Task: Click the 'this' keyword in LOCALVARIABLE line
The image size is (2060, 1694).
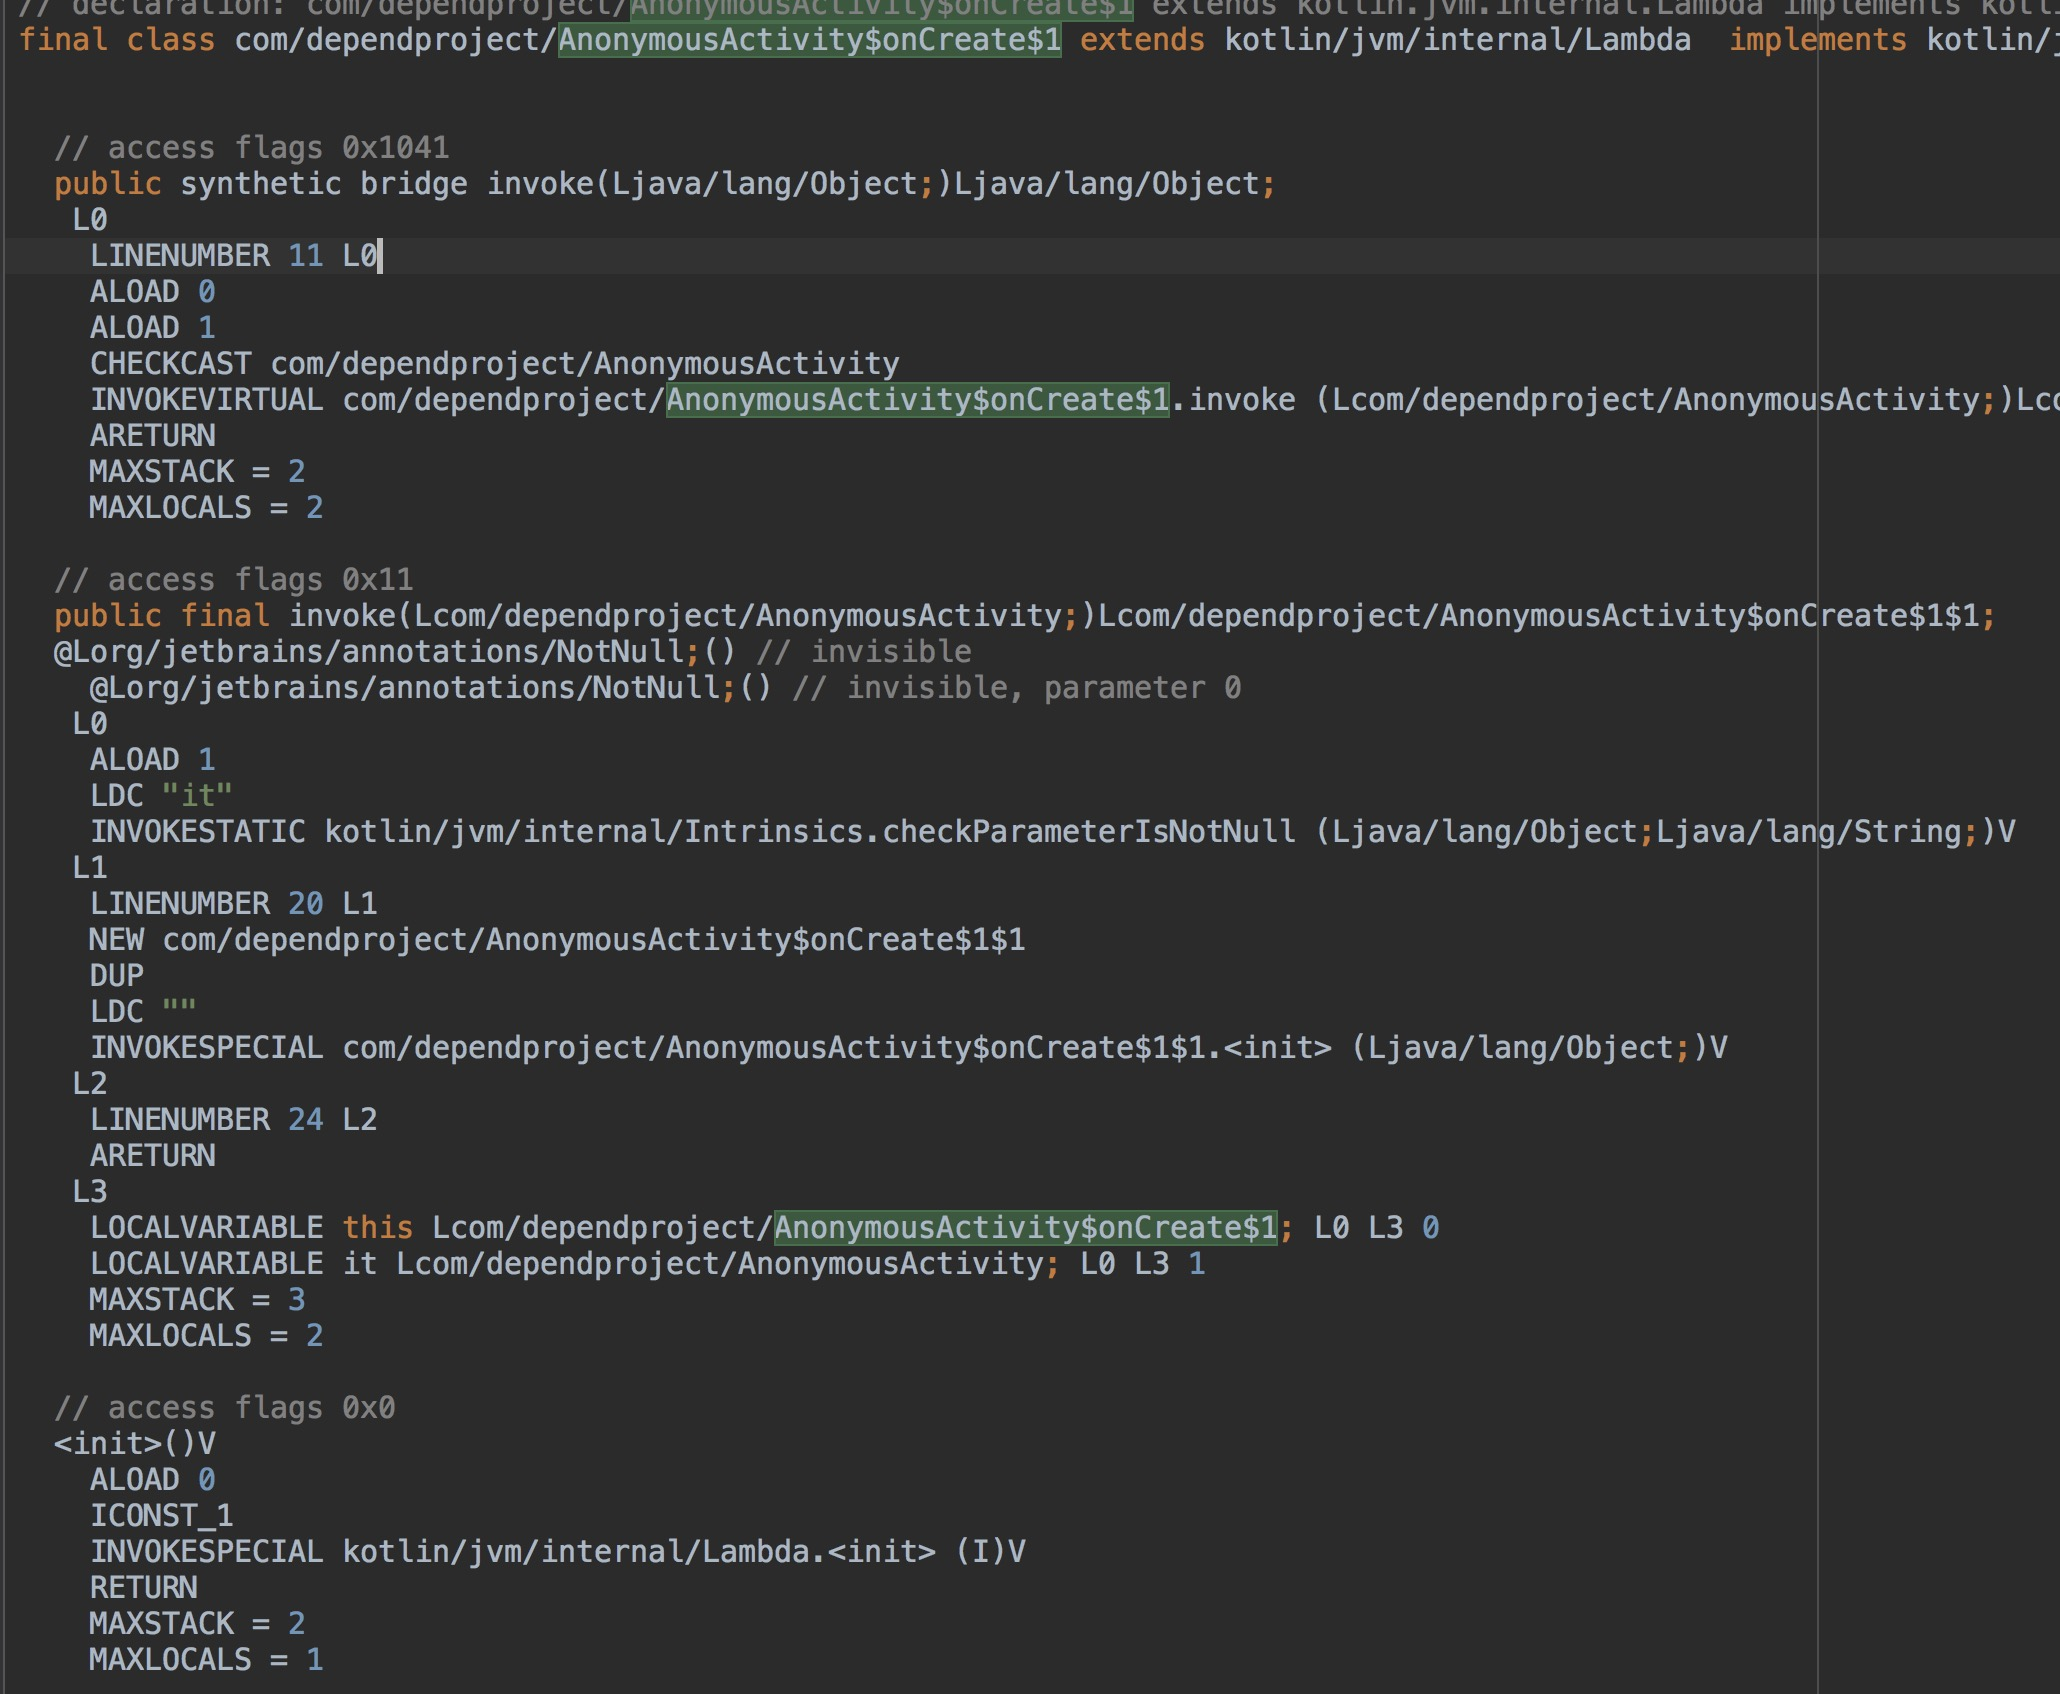Action: tap(377, 1228)
